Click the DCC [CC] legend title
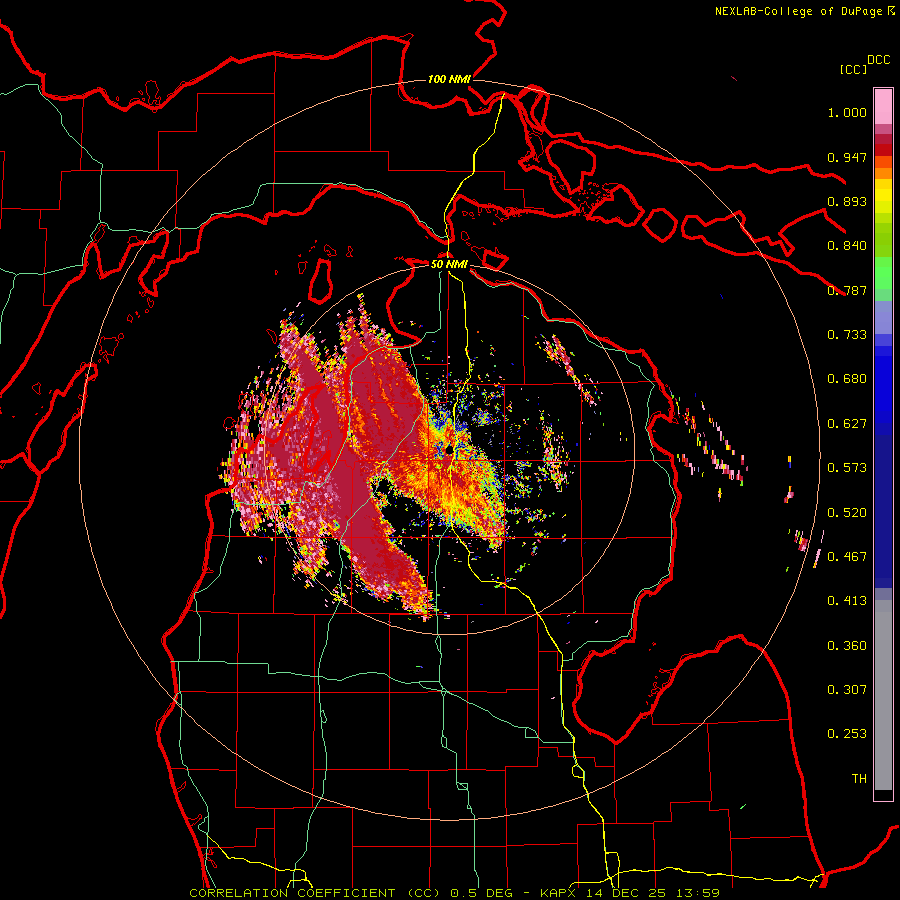 pyautogui.click(x=865, y=64)
